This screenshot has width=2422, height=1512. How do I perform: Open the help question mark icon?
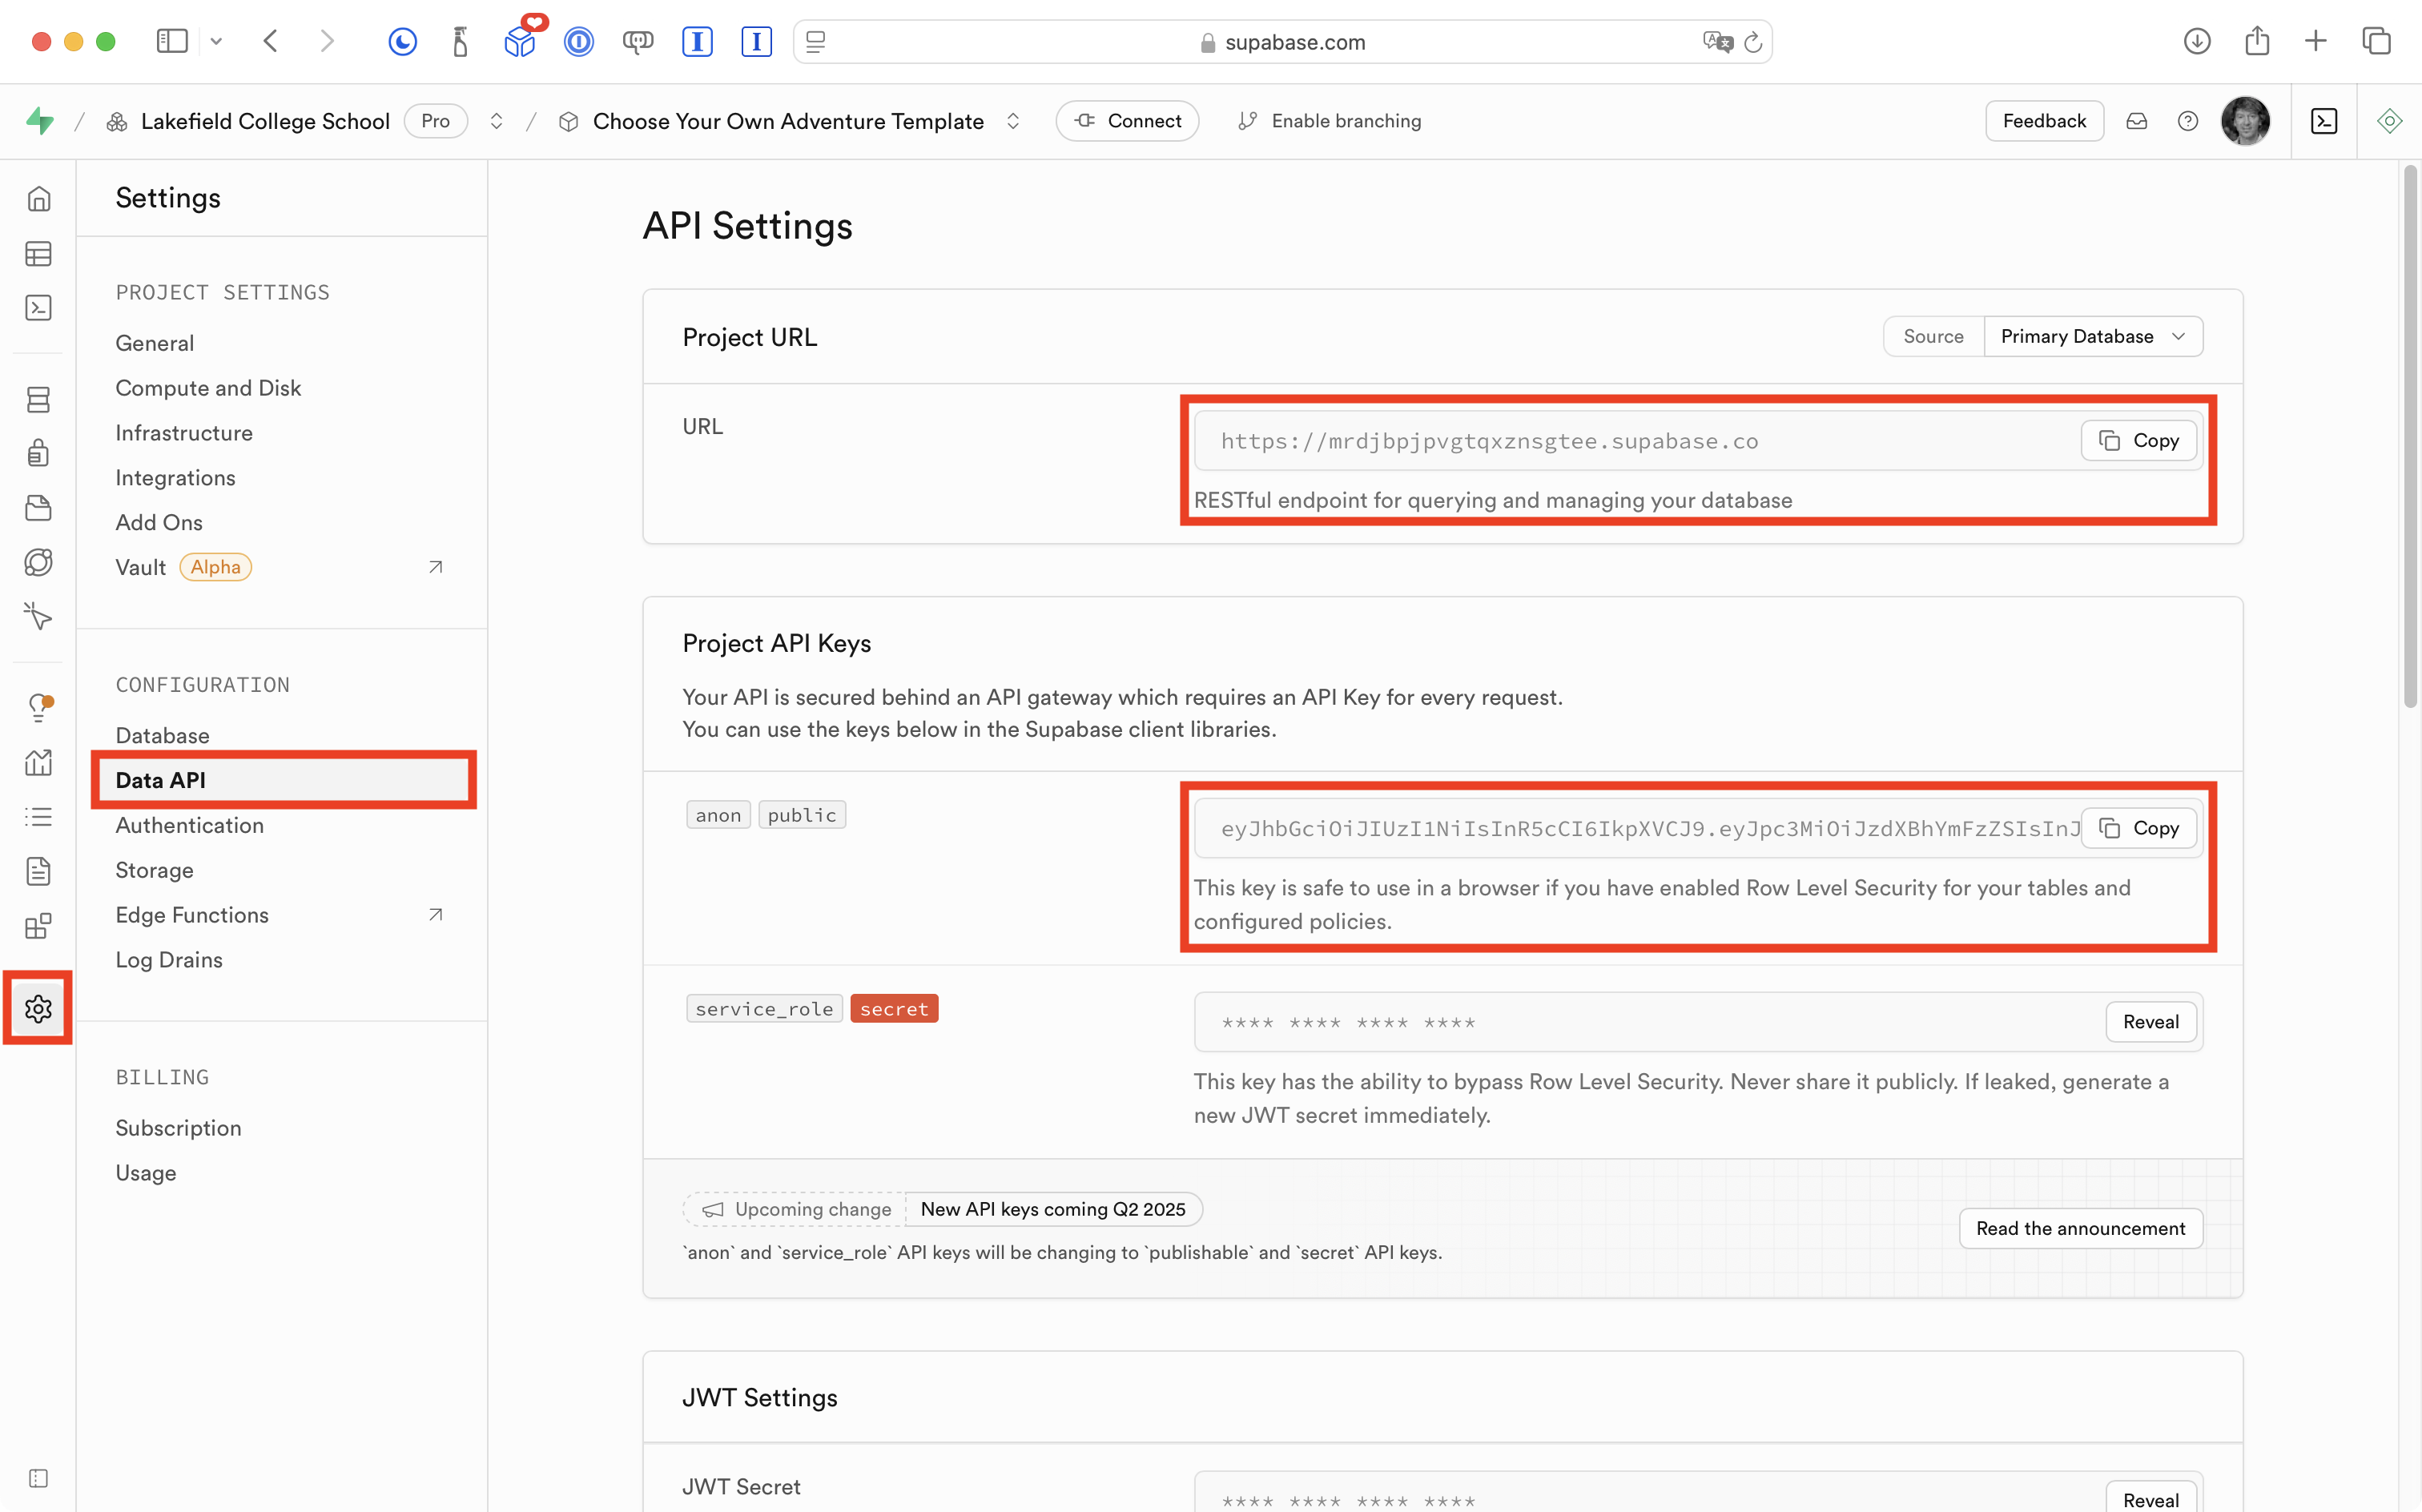pyautogui.click(x=2187, y=121)
